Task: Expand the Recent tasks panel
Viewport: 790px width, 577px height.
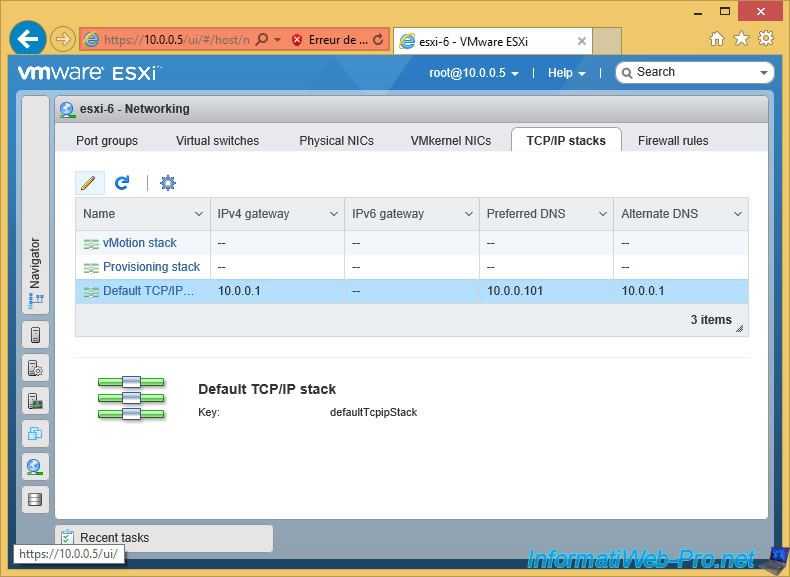Action: coord(164,538)
